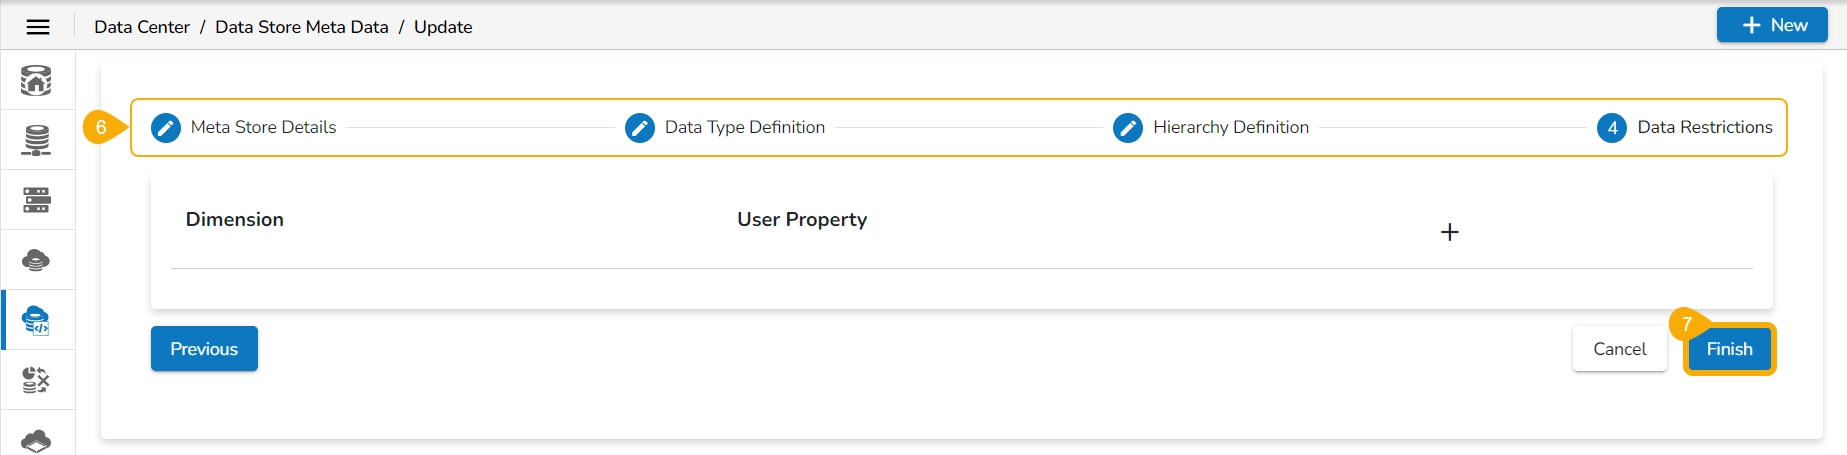This screenshot has width=1847, height=455.
Task: Open the database network connector sidebar icon
Action: click(x=36, y=140)
